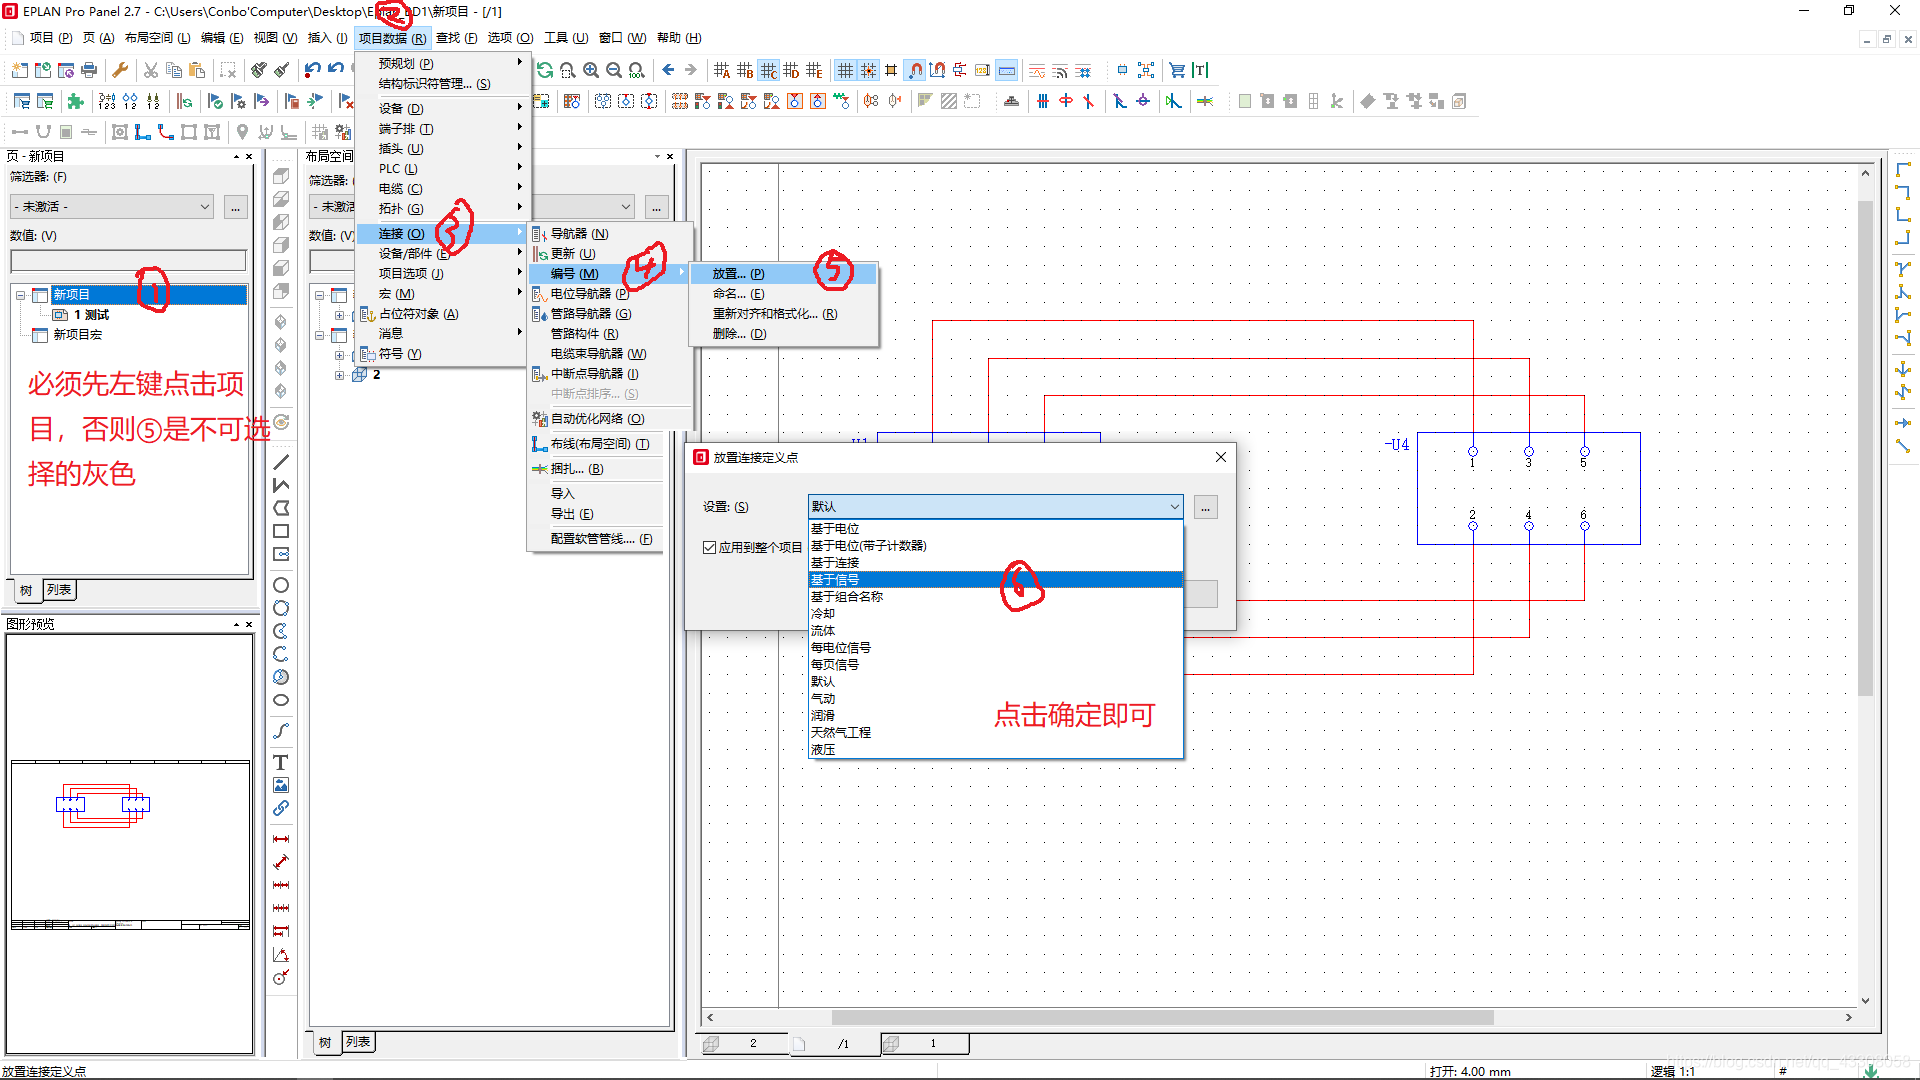Open the 工具 menu
The image size is (1920, 1080).
pyautogui.click(x=565, y=38)
